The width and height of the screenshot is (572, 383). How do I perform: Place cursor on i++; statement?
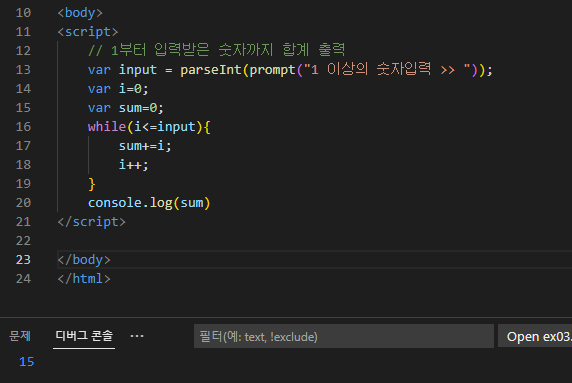[x=134, y=165]
